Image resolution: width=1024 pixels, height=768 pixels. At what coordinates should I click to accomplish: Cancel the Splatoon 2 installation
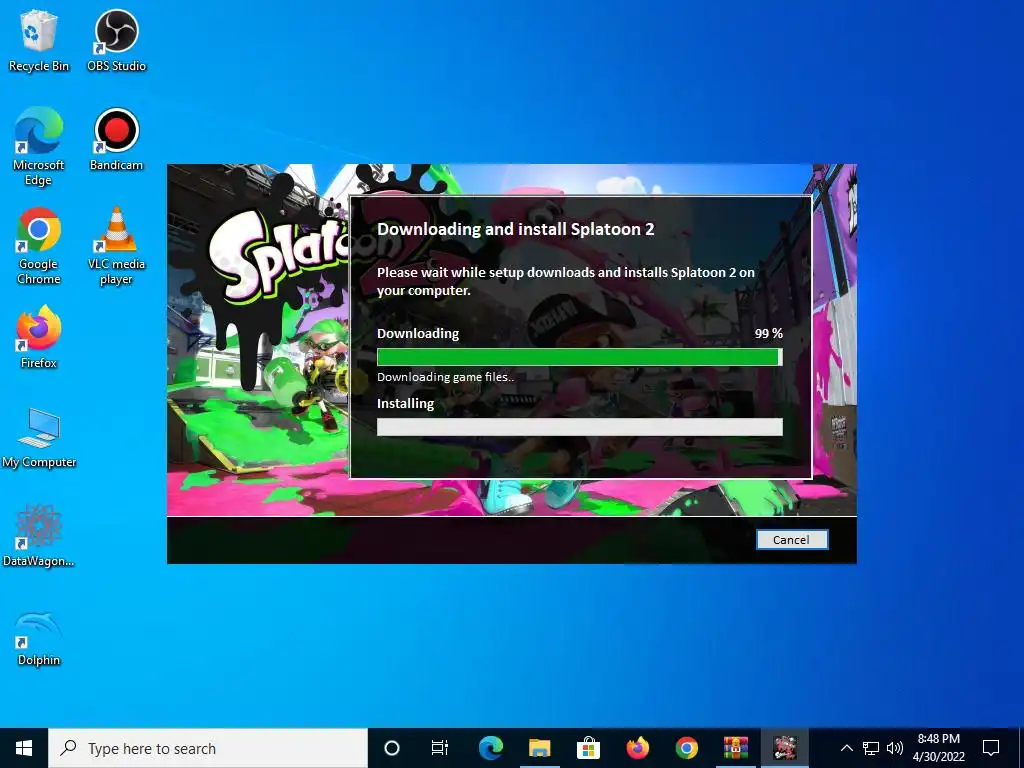click(792, 539)
